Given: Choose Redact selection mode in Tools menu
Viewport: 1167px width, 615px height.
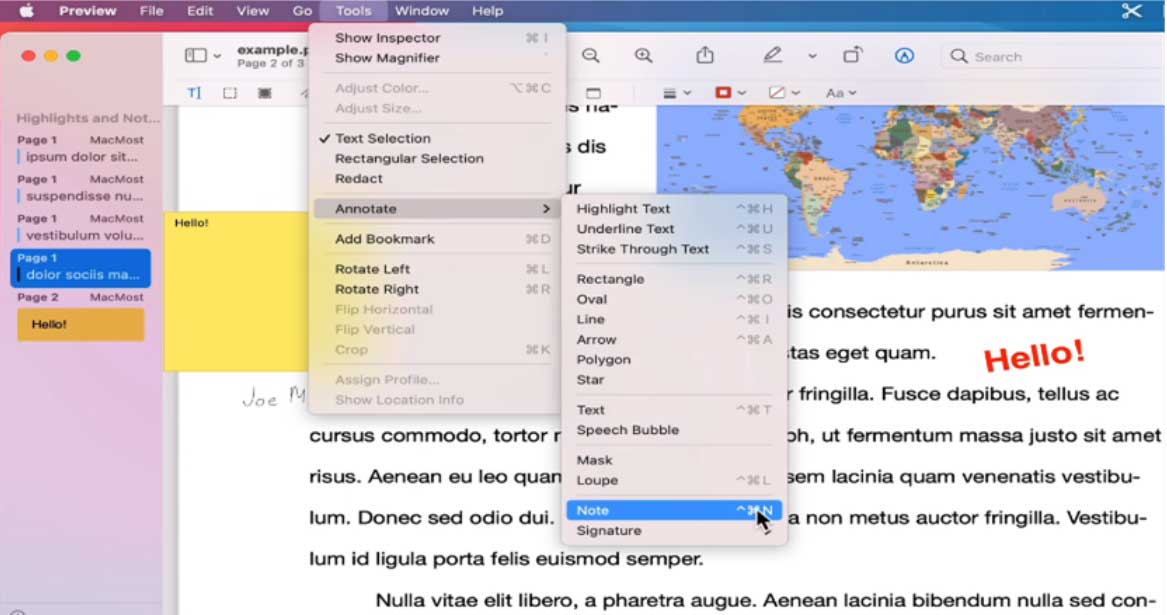Looking at the screenshot, I should 358,178.
